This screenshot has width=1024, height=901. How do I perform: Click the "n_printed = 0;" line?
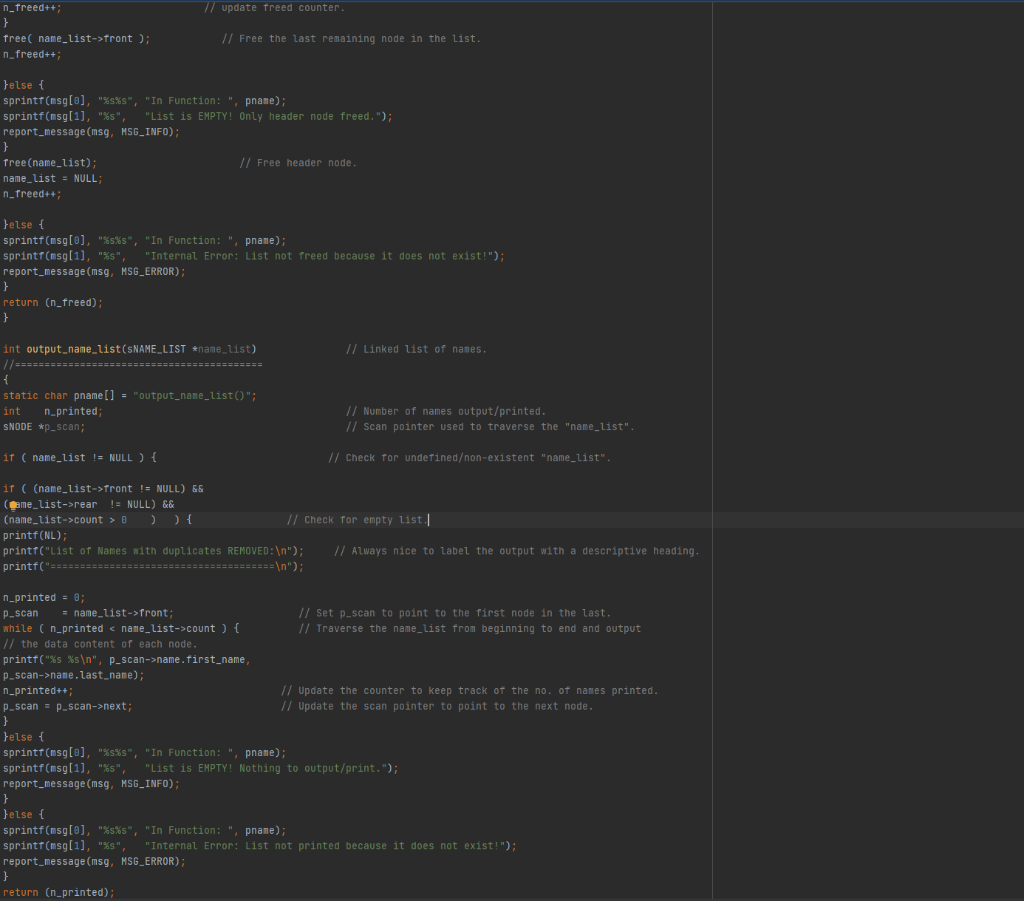coord(44,597)
